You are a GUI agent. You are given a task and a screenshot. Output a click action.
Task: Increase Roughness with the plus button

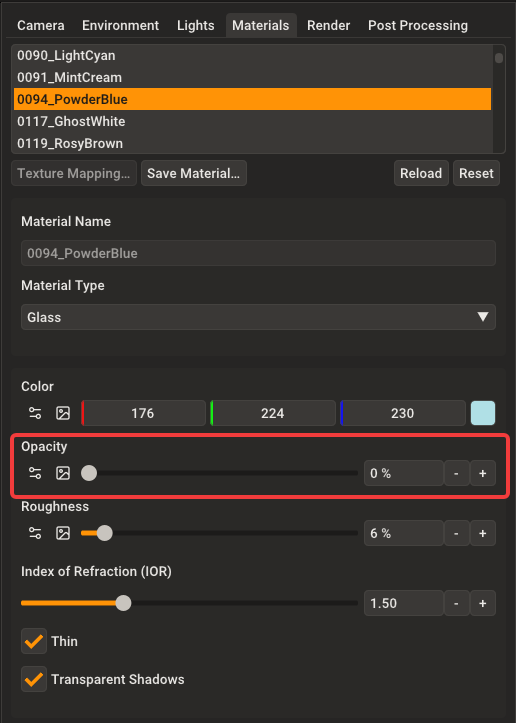(x=483, y=533)
